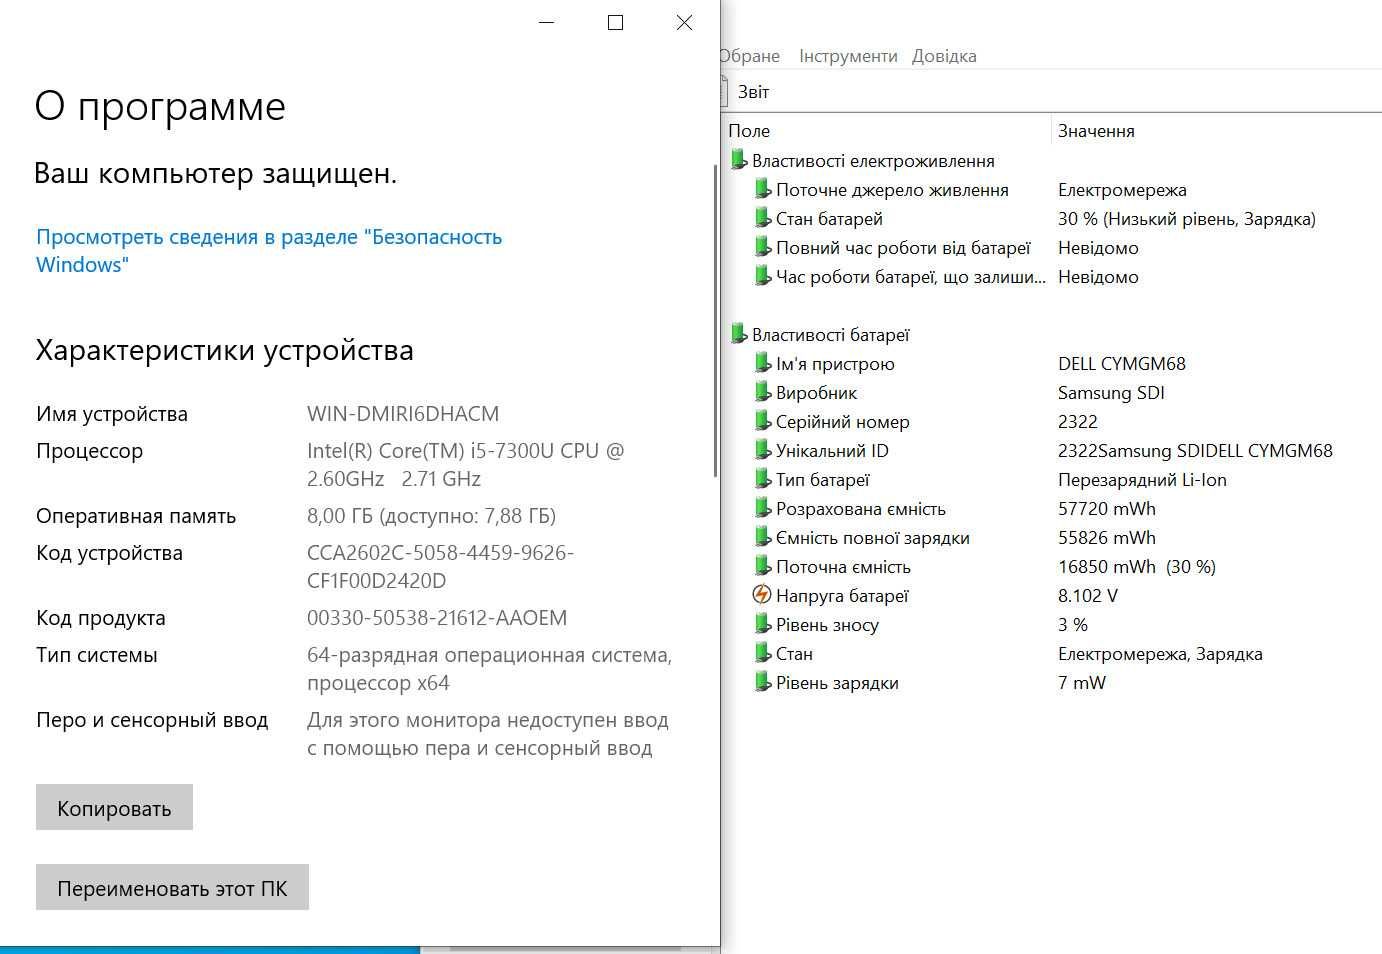Click the 57720 mWh value
Viewport: 1382px width, 954px height.
[x=1107, y=508]
